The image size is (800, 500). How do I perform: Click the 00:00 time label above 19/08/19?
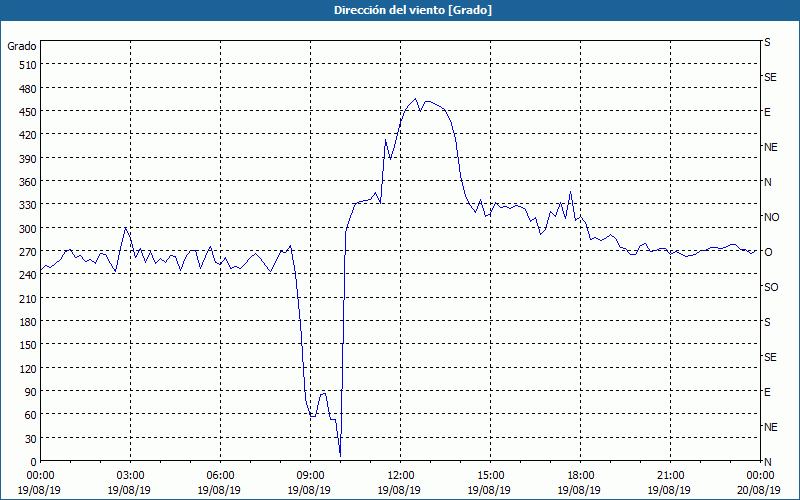[x=40, y=476]
